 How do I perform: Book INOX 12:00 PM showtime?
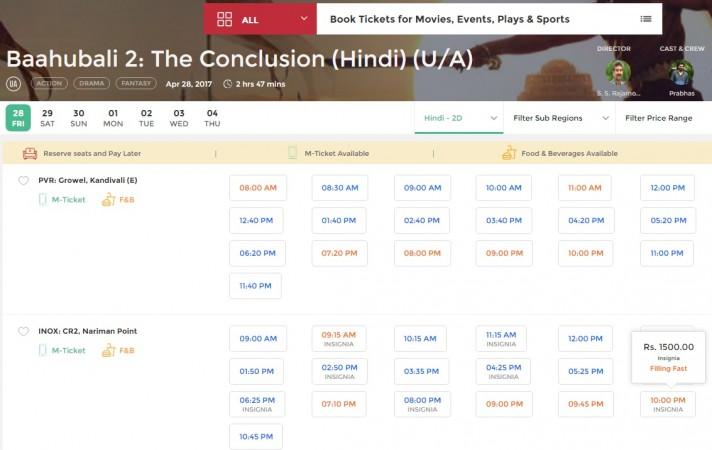tap(585, 339)
